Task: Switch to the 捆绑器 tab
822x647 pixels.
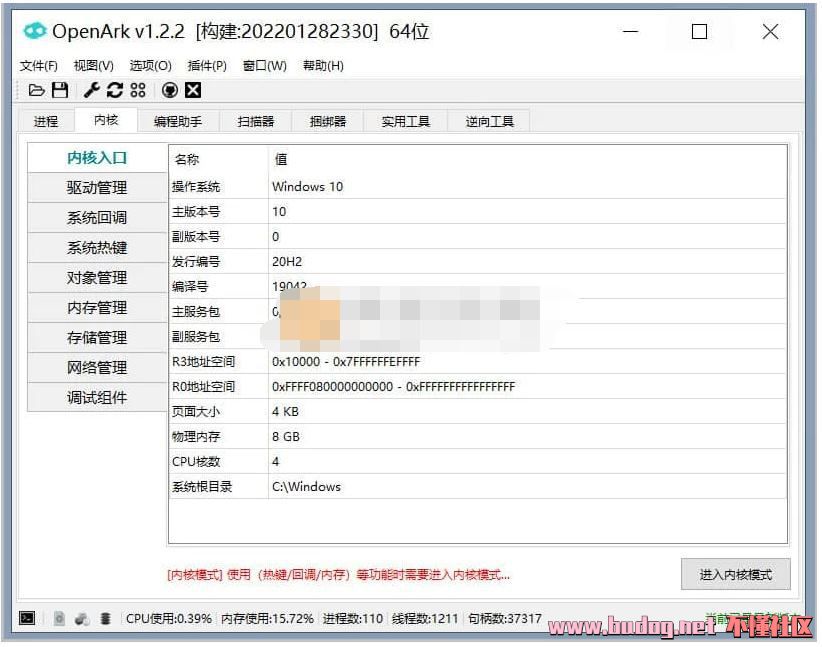Action: tap(328, 121)
